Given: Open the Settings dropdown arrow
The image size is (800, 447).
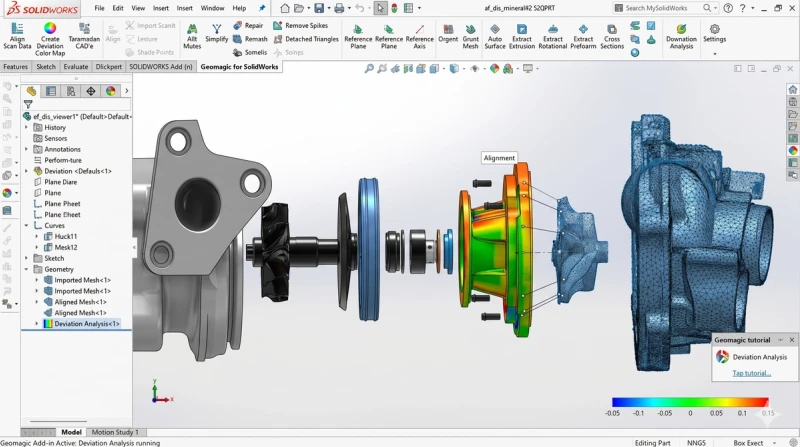Looking at the screenshot, I should [x=714, y=53].
